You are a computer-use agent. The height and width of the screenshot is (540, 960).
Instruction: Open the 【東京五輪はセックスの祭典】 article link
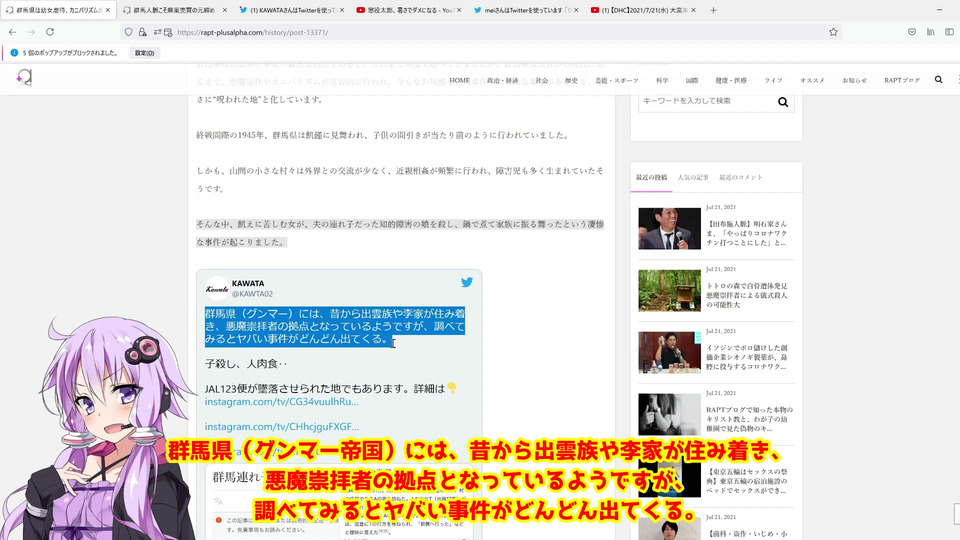(x=747, y=481)
